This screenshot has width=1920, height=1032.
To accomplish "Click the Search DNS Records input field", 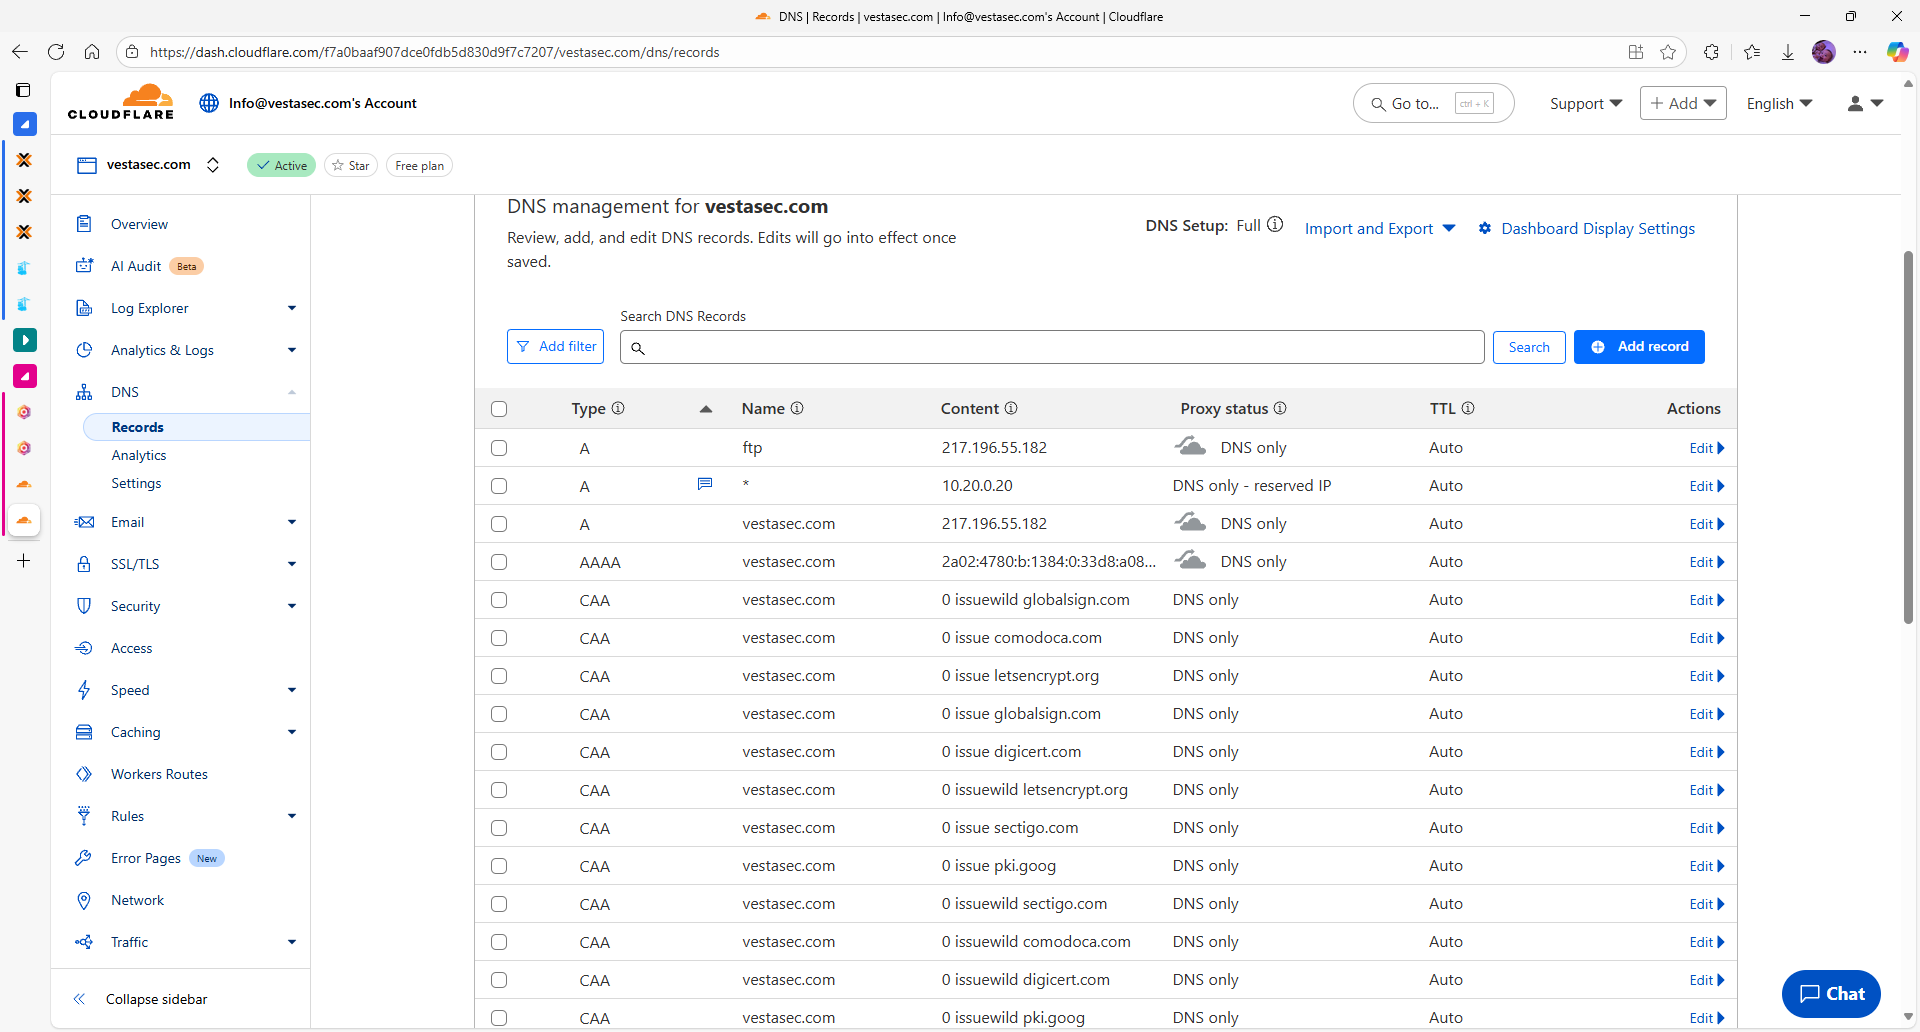I will pyautogui.click(x=1052, y=347).
